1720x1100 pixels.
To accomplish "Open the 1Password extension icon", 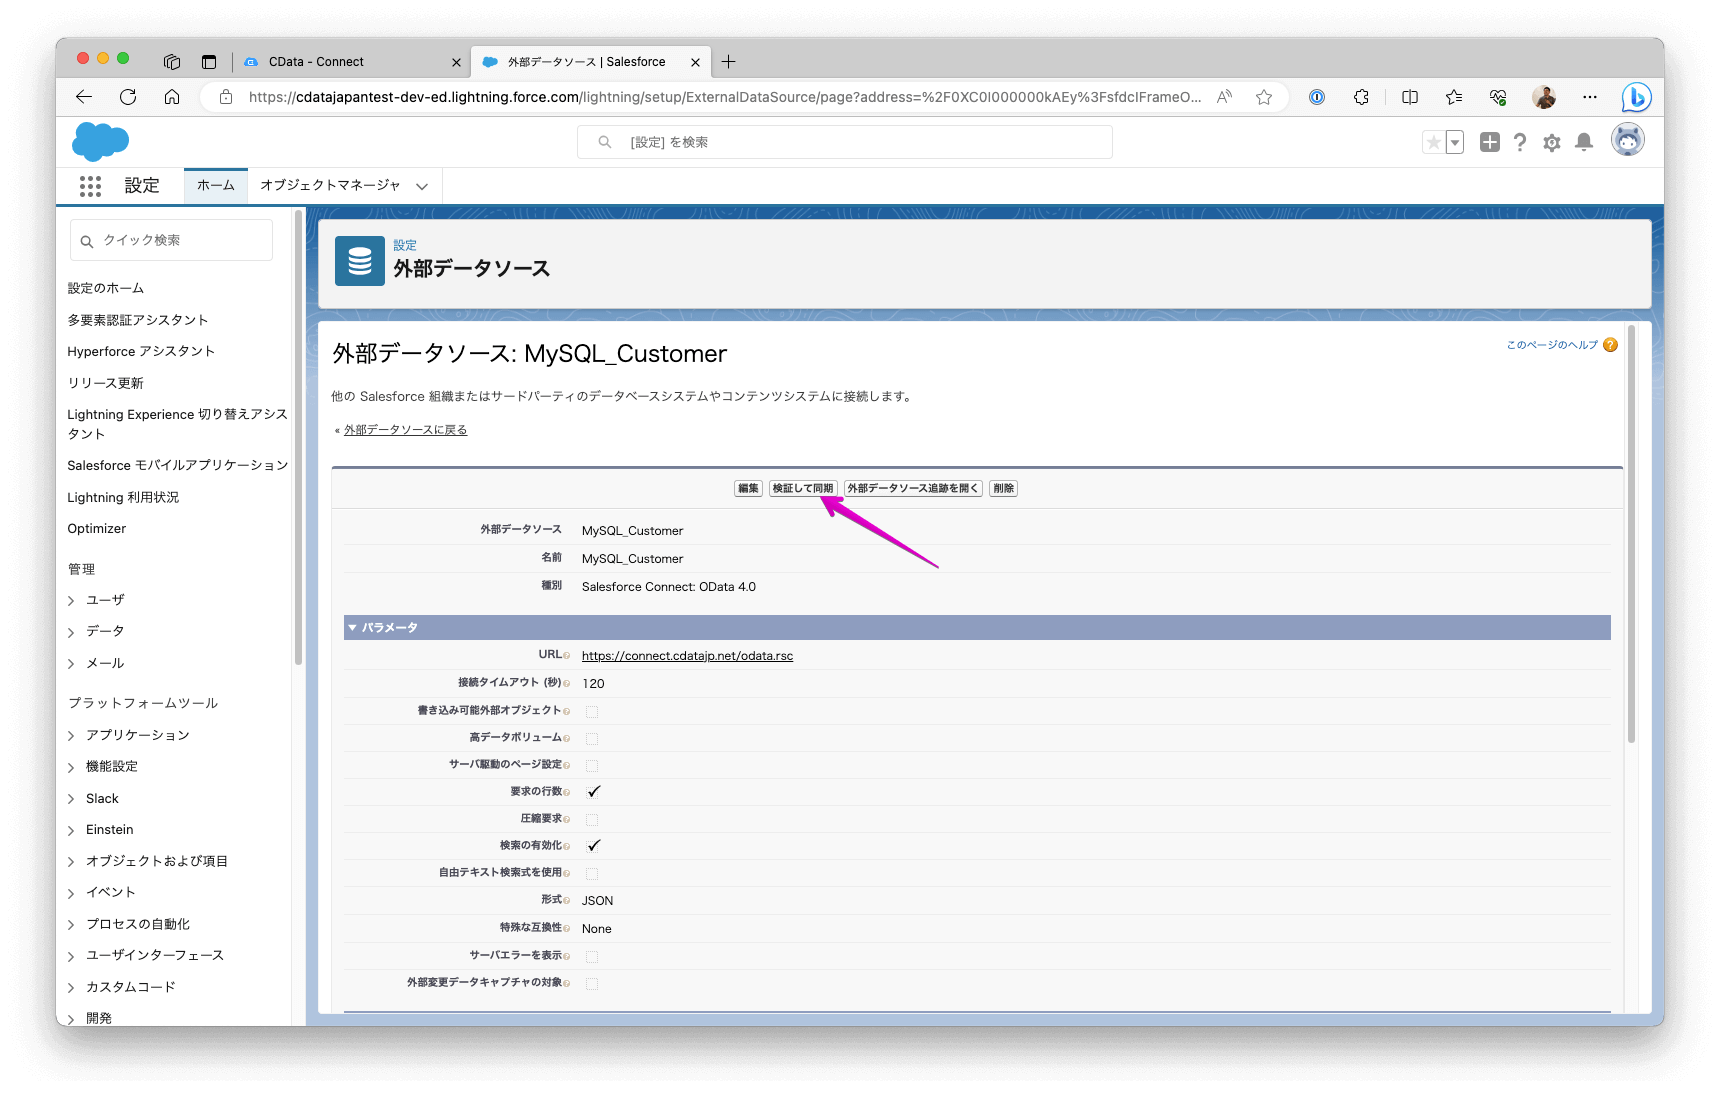I will (x=1317, y=97).
